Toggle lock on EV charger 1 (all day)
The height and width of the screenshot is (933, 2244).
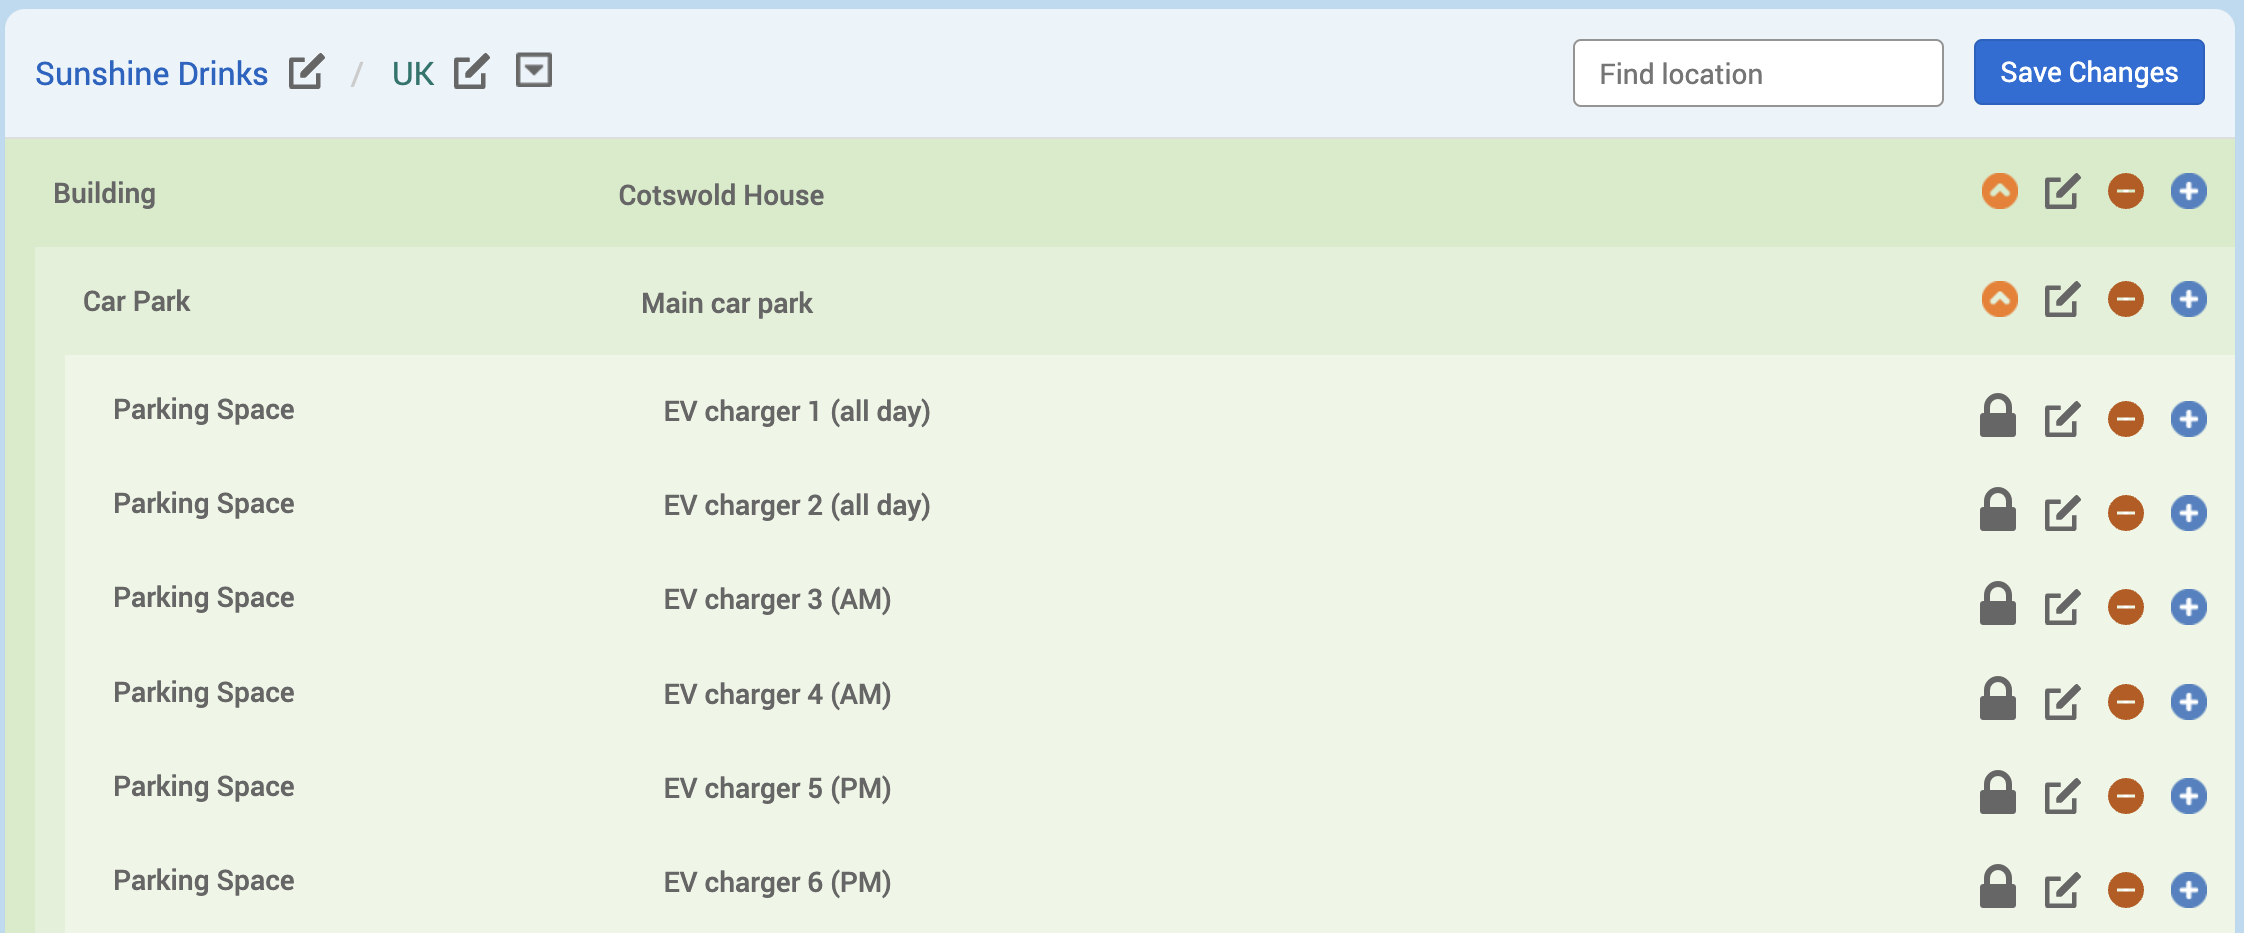point(1998,417)
